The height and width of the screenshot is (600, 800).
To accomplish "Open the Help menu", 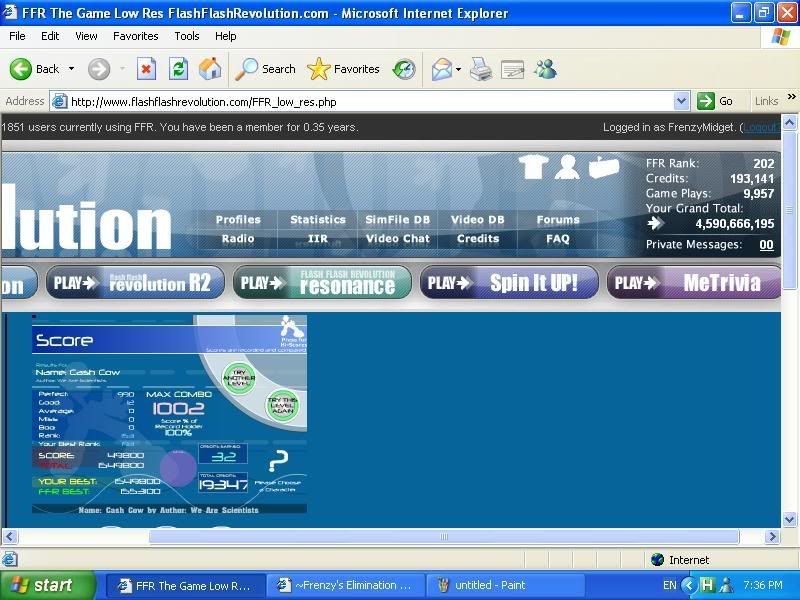I will coord(226,36).
